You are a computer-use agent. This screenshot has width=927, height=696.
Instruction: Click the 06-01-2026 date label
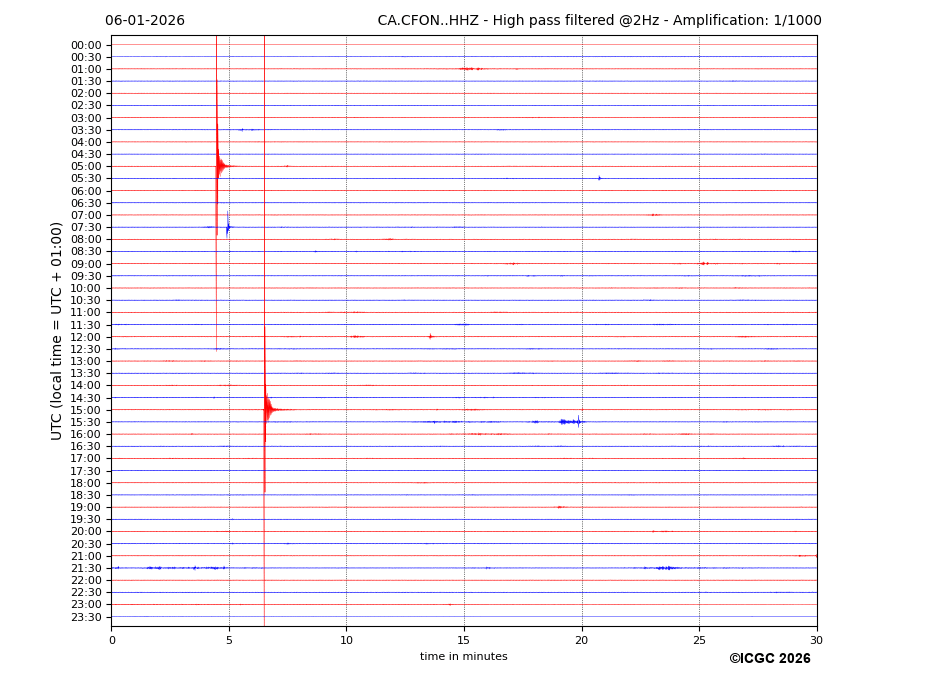(145, 21)
